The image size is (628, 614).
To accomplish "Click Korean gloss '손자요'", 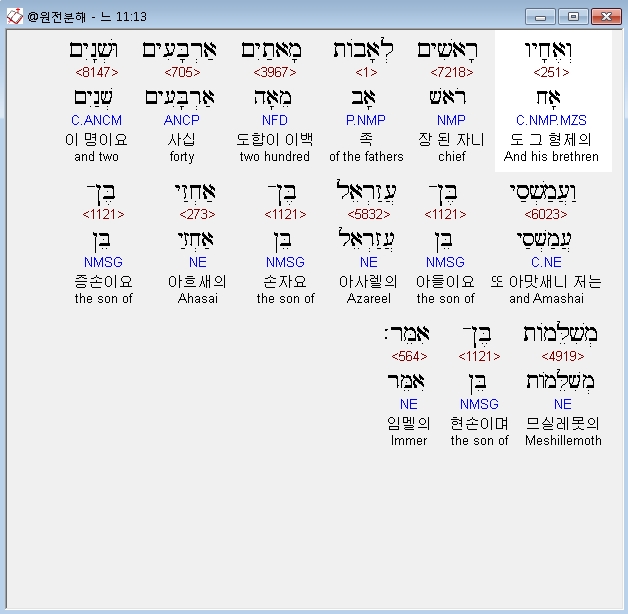I will (285, 282).
